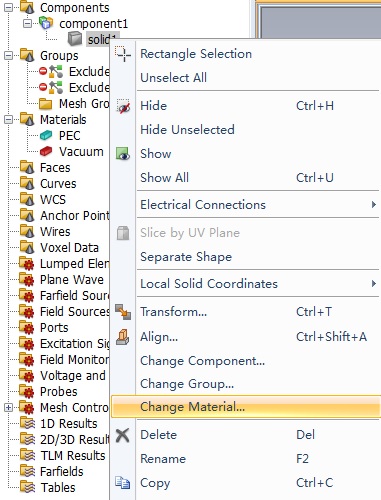Click the Align icon in context menu
This screenshot has width=381, height=500.
pyautogui.click(x=123, y=337)
